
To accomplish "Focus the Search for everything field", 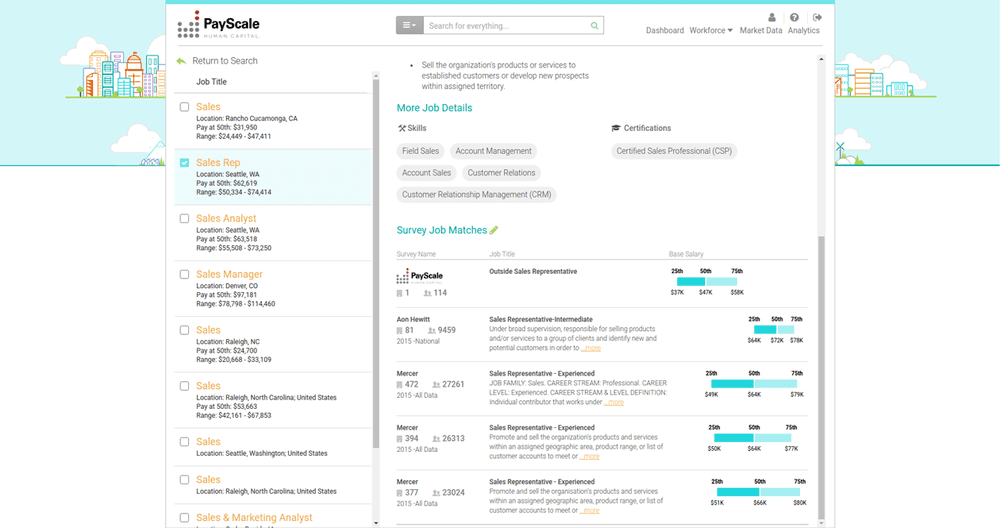I will 507,26.
